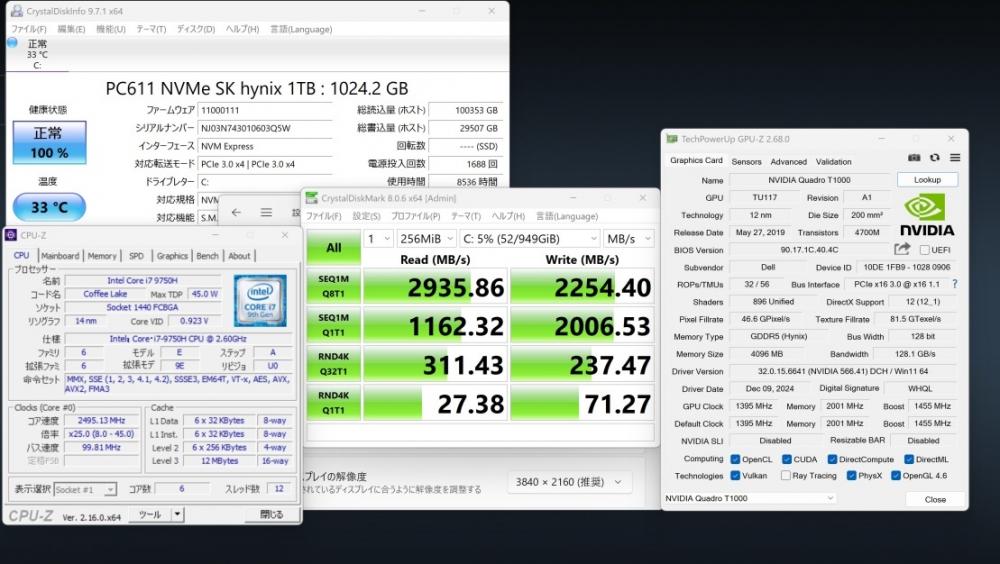Open the 言語(Language) menu in CrystalDiskMark
Screen dimensions: 1000x564
(x=567, y=216)
